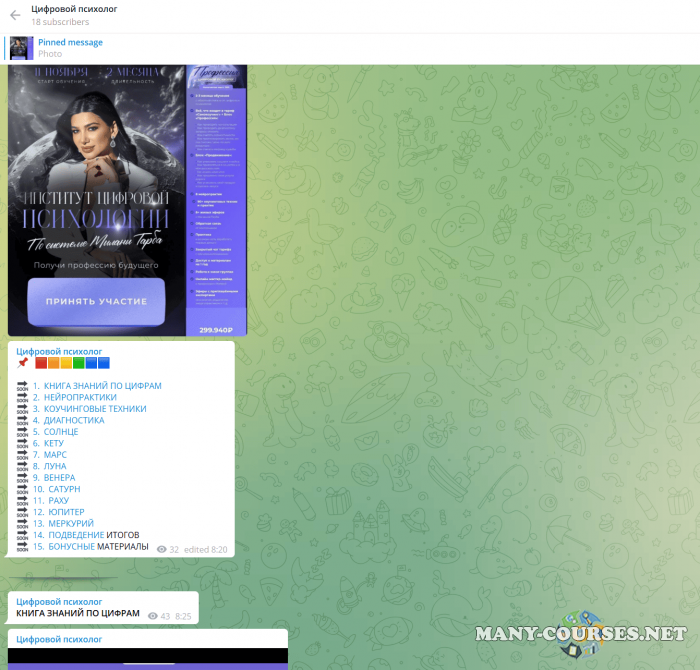Go back using the header arrow
The width and height of the screenshot is (700, 670).
[15, 15]
